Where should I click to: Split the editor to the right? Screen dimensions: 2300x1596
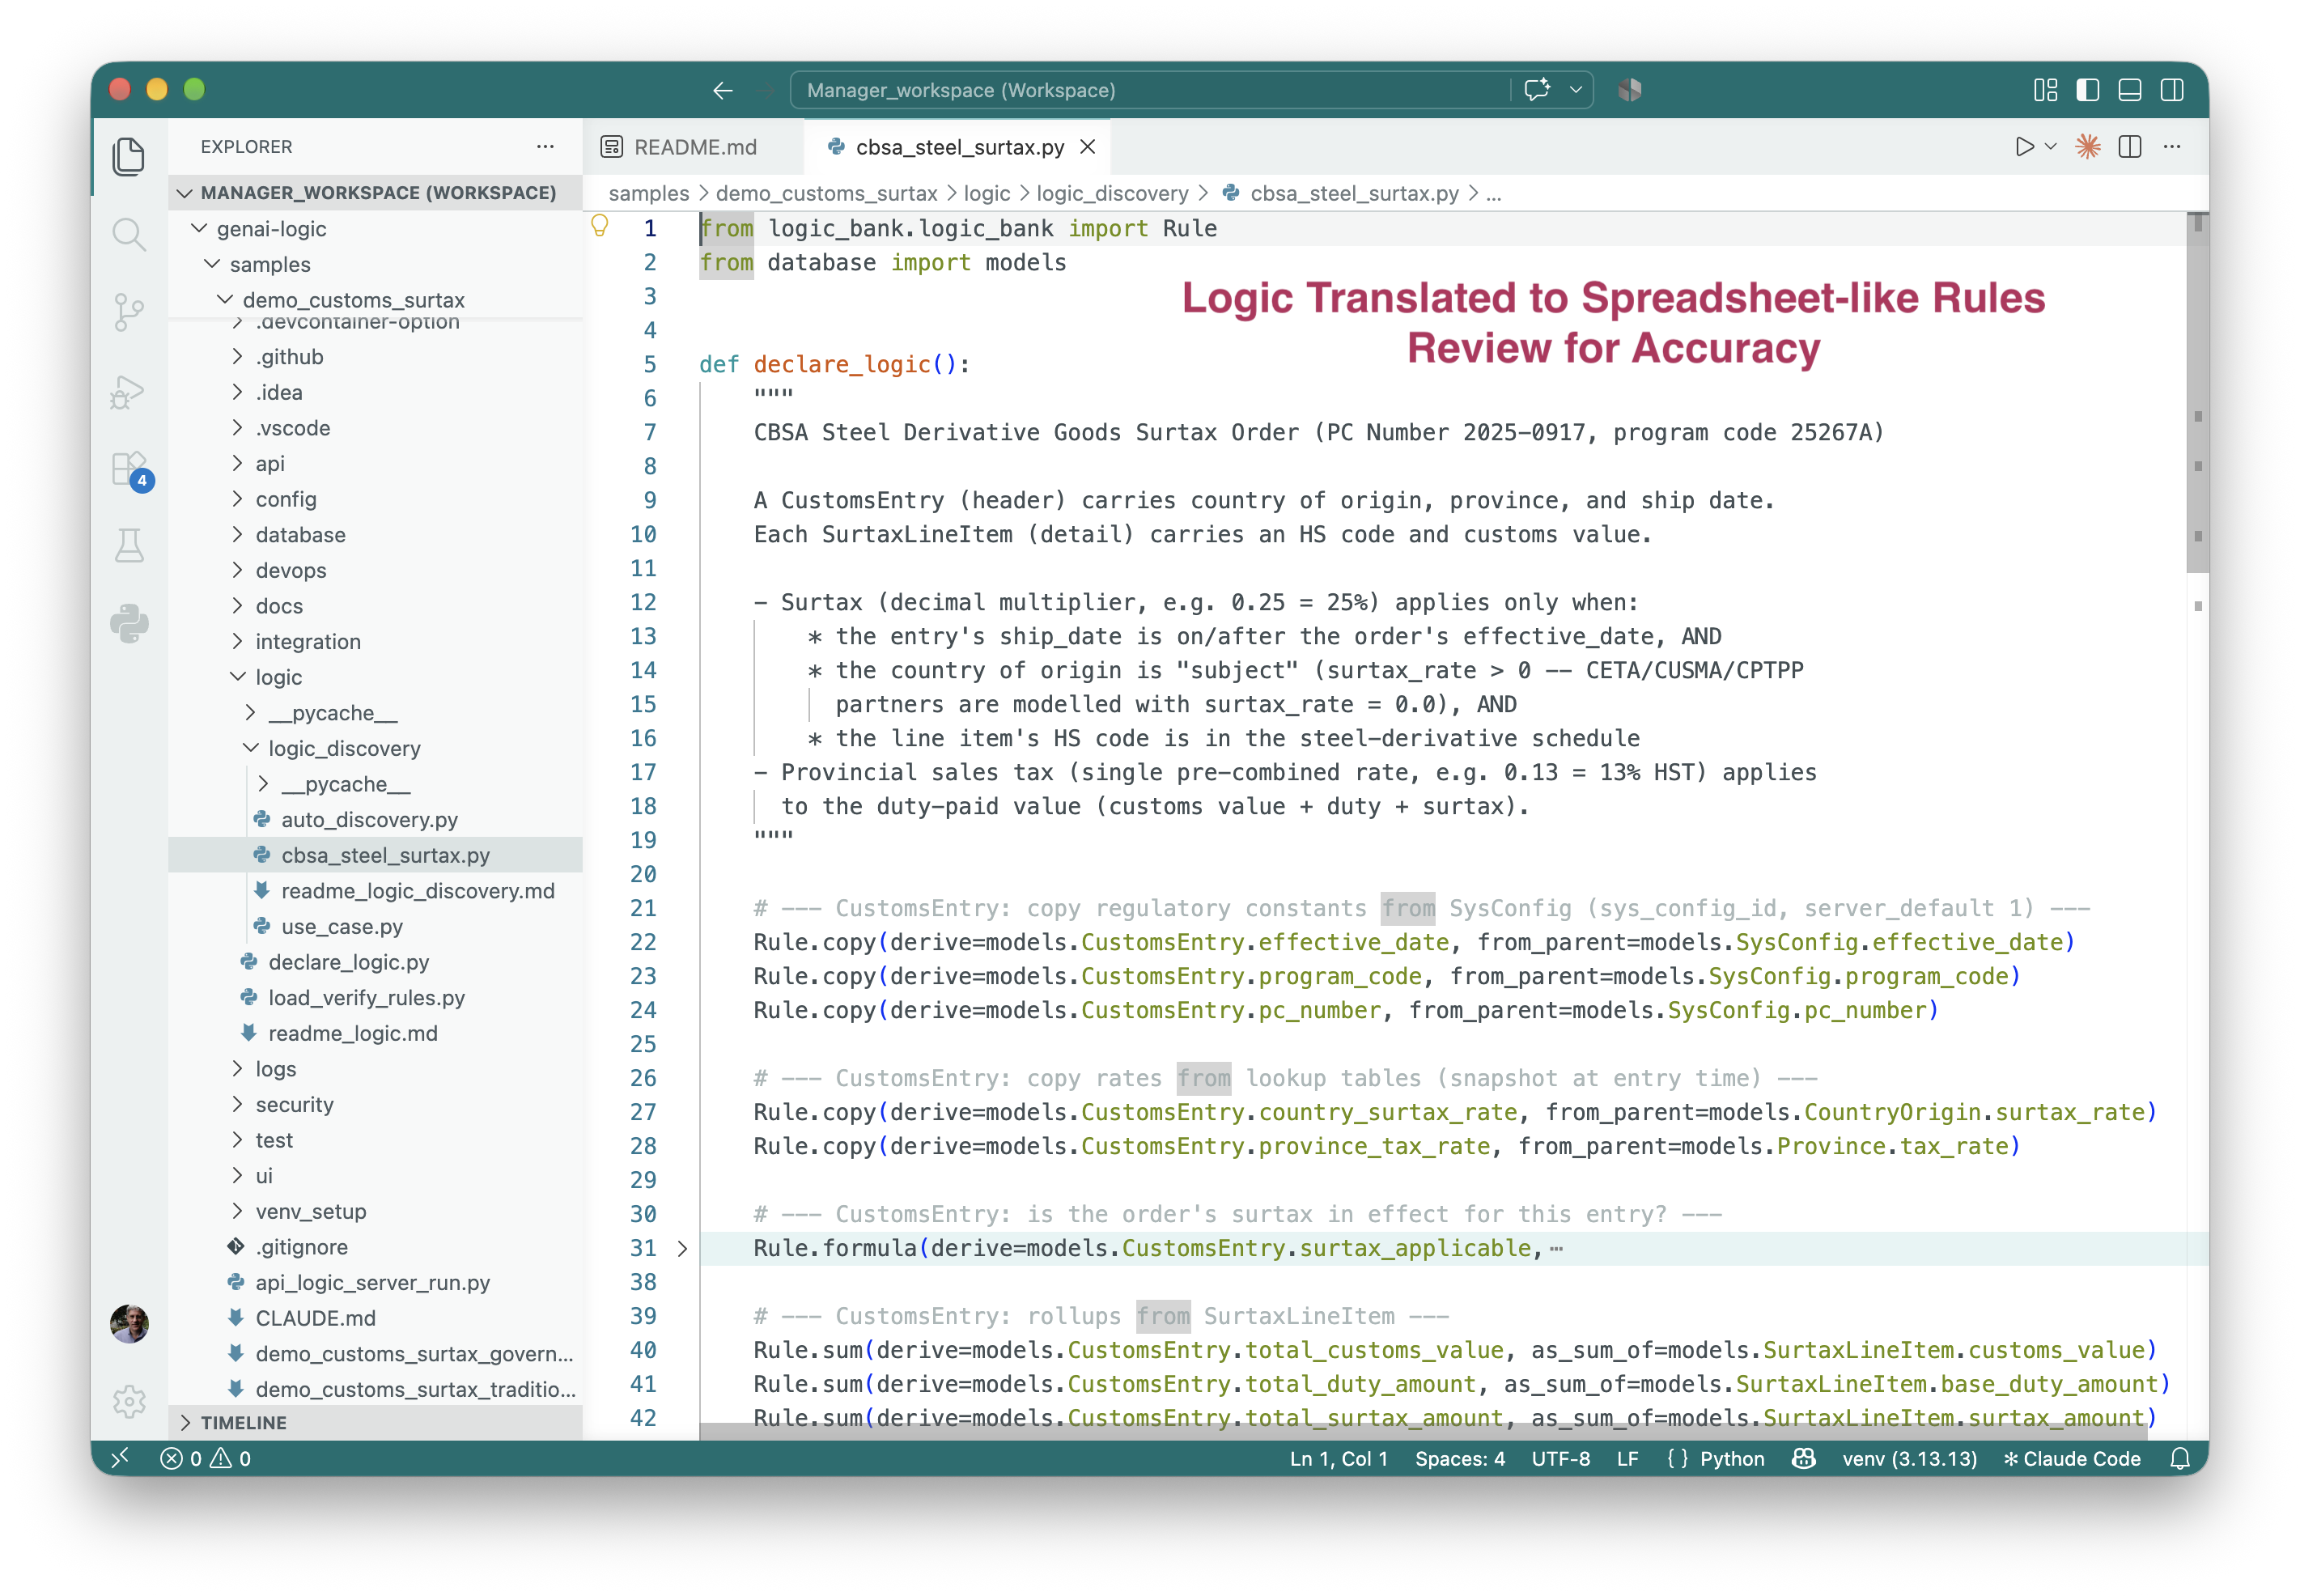pyautogui.click(x=2129, y=147)
